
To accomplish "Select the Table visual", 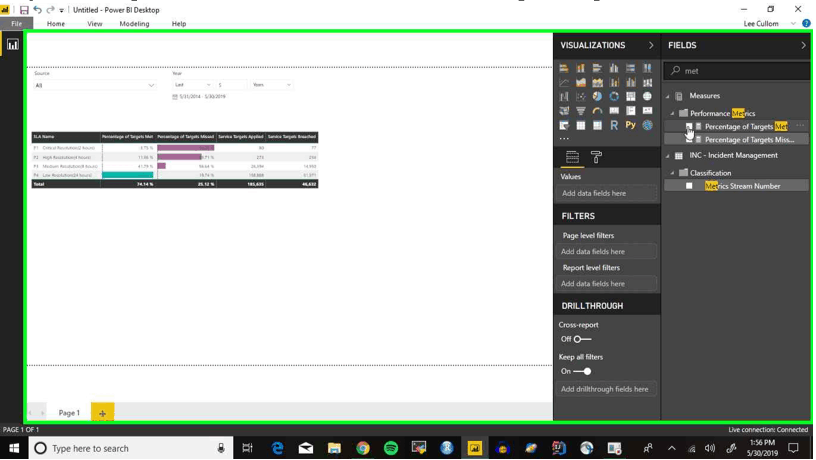I will point(581,125).
